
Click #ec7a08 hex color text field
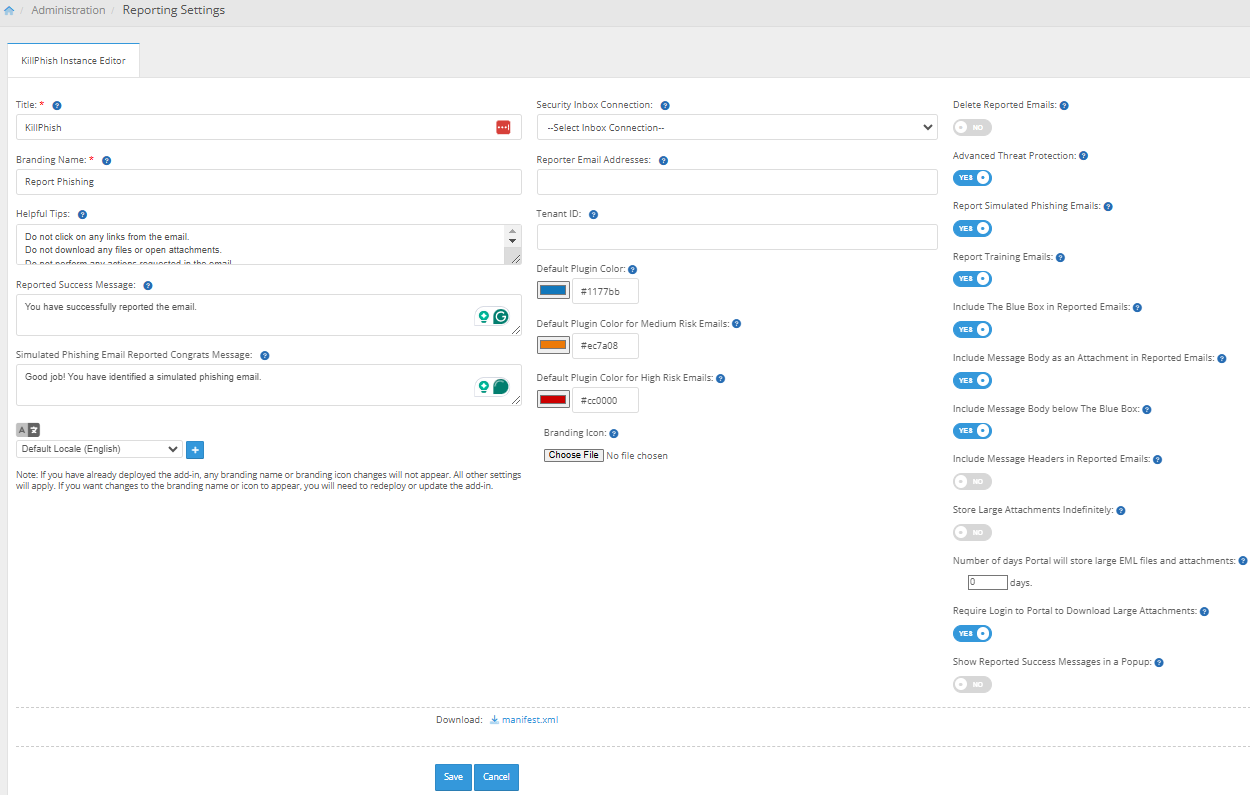coord(605,345)
